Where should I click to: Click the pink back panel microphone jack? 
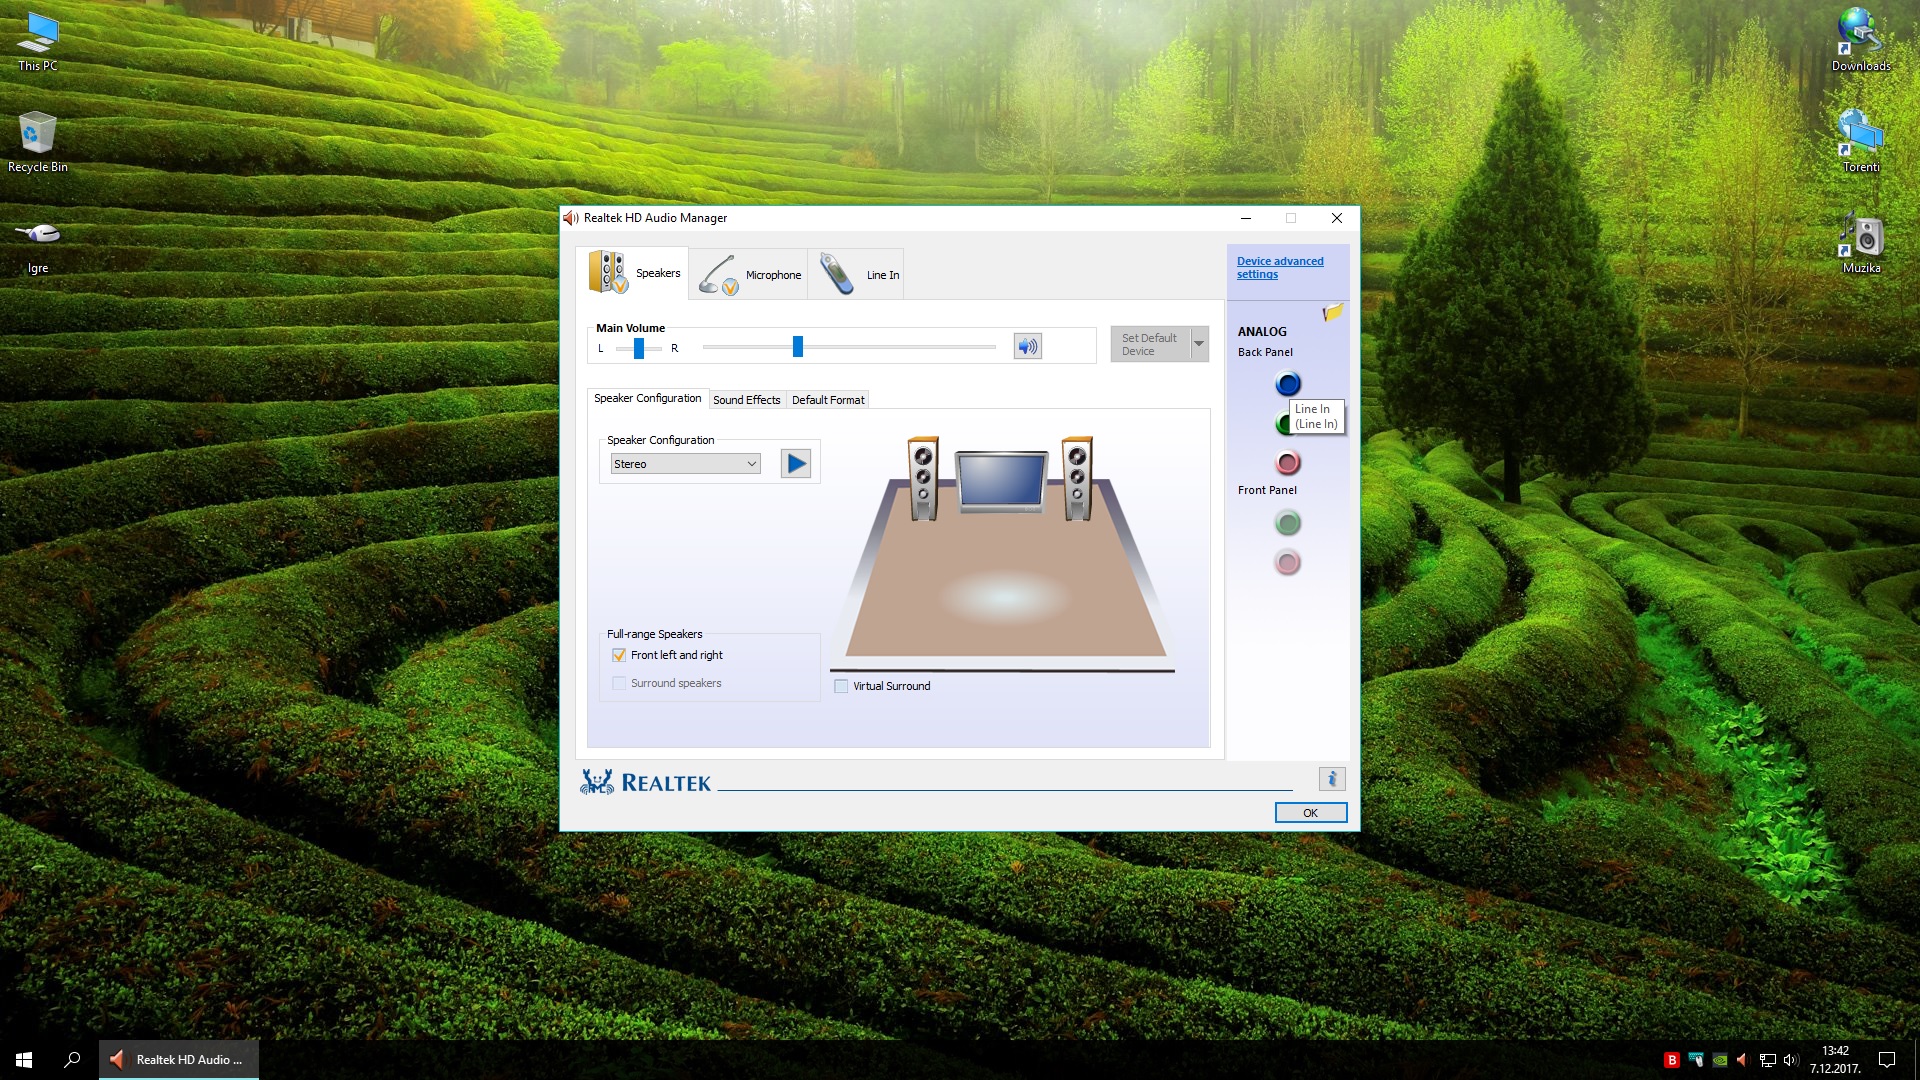coord(1288,462)
